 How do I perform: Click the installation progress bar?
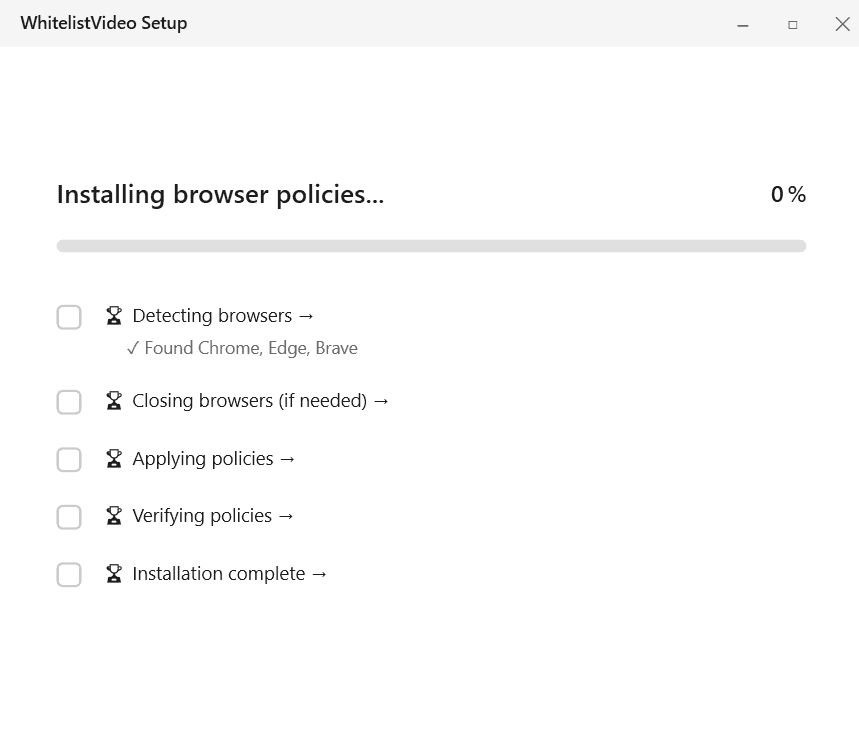pos(430,245)
